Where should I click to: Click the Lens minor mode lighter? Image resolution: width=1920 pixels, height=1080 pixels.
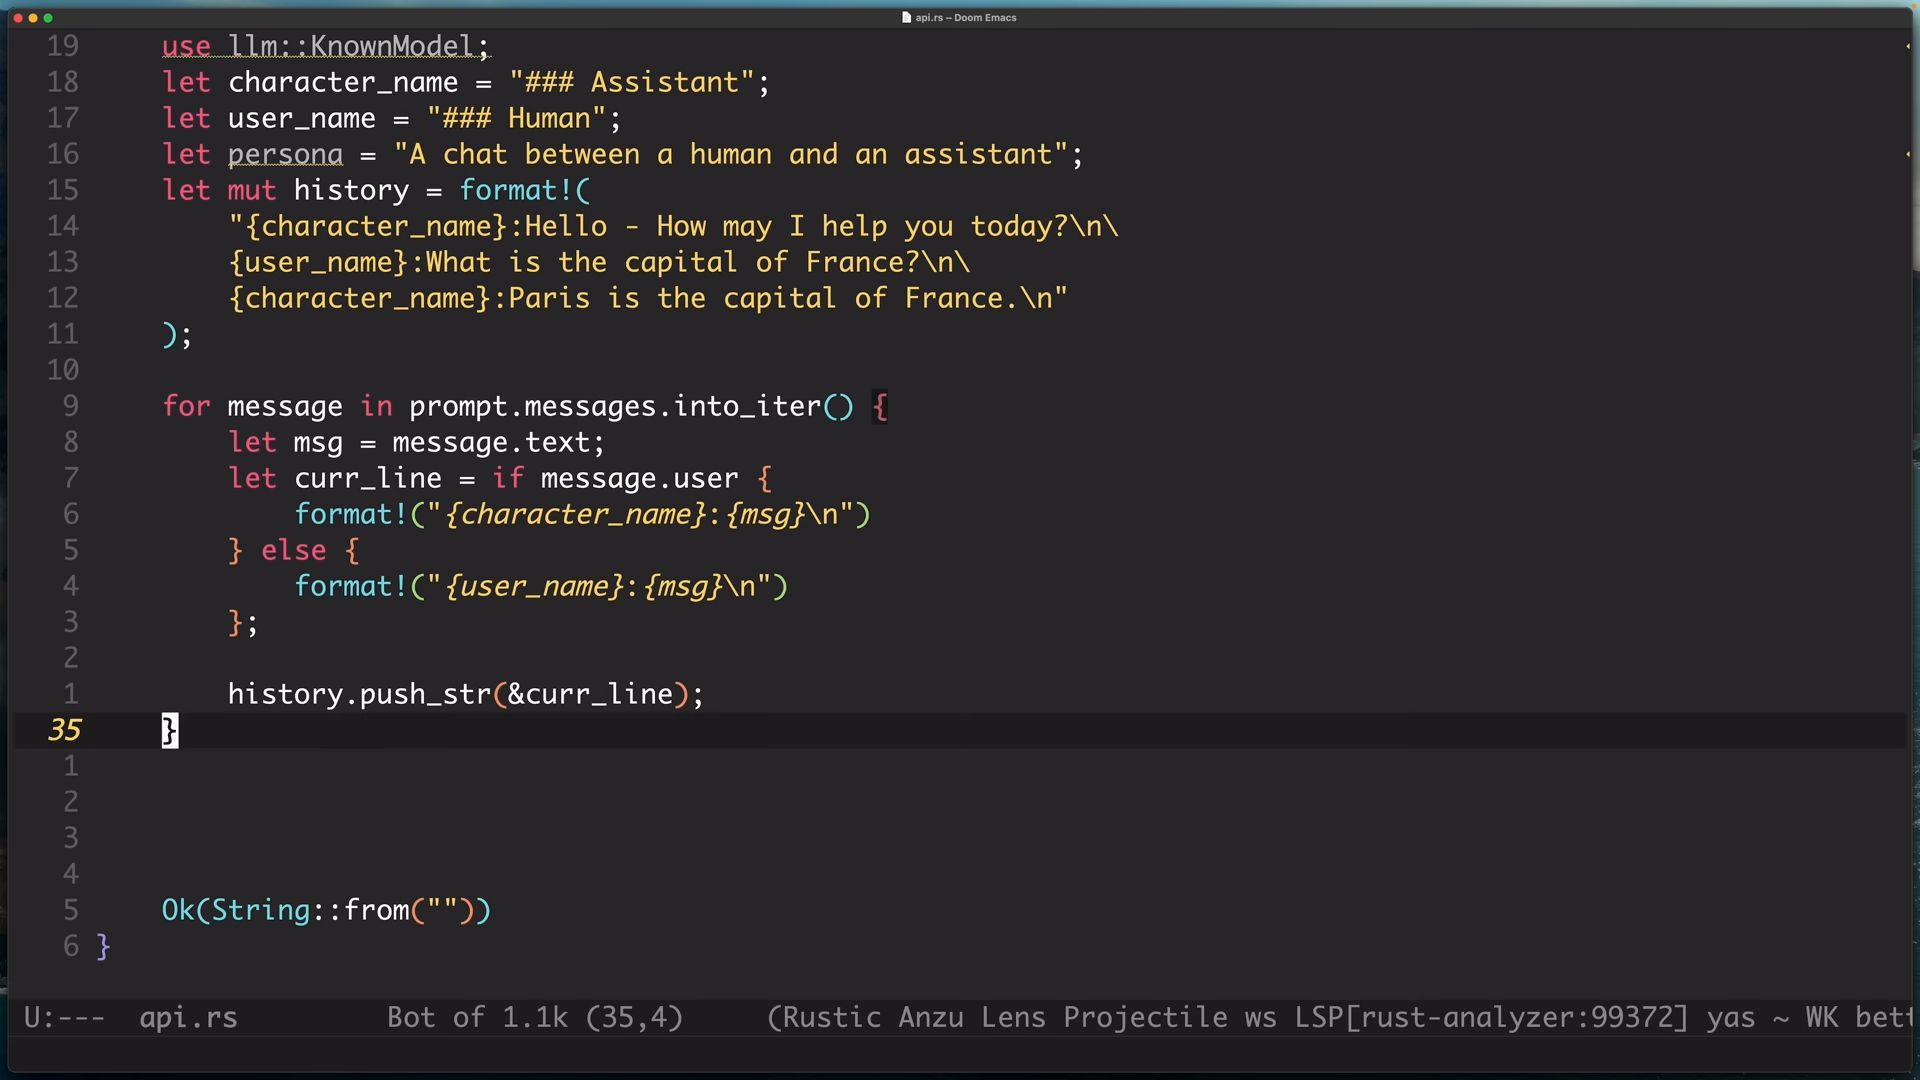click(1012, 1018)
